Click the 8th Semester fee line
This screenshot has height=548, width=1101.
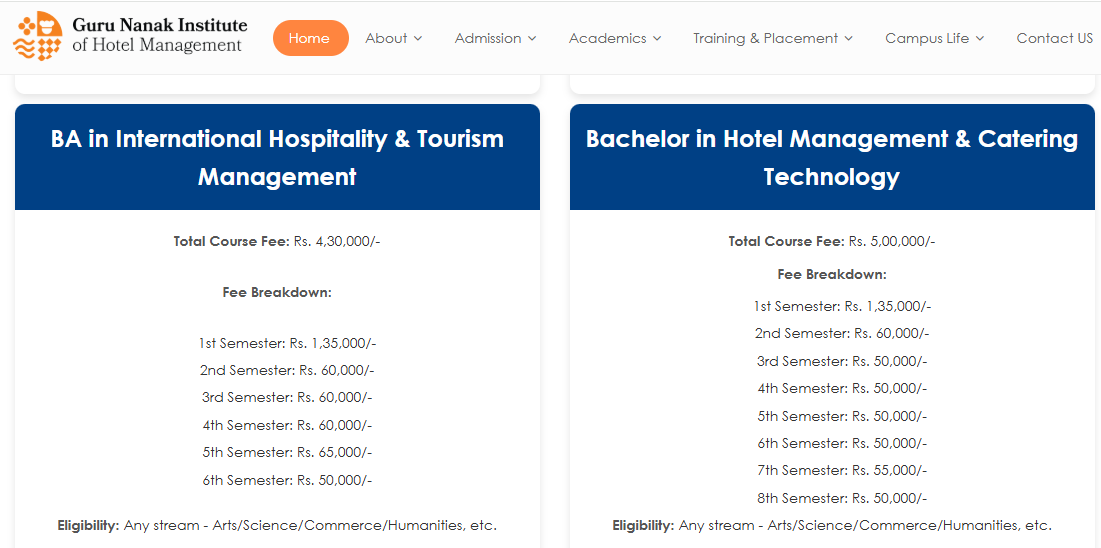(x=841, y=498)
